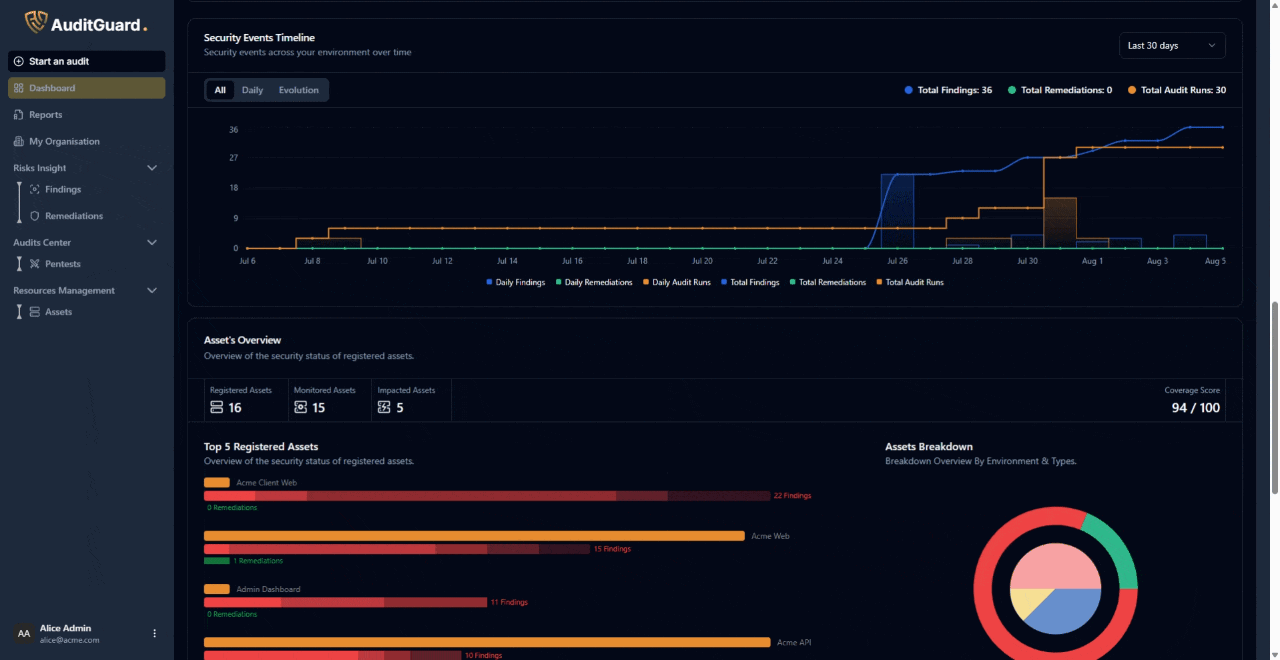The width and height of the screenshot is (1280, 660).
Task: Click the 'Acme Client Web' asset name
Action: [x=266, y=483]
